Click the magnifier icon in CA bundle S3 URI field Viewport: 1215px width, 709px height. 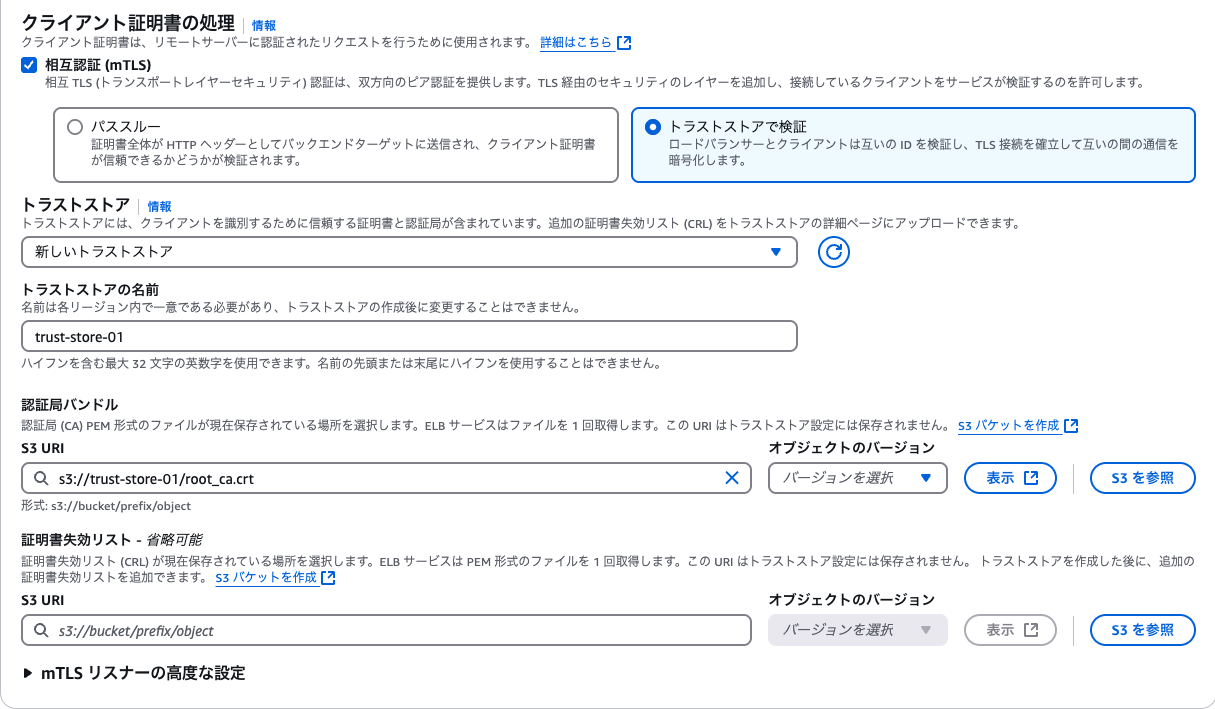pos(42,477)
